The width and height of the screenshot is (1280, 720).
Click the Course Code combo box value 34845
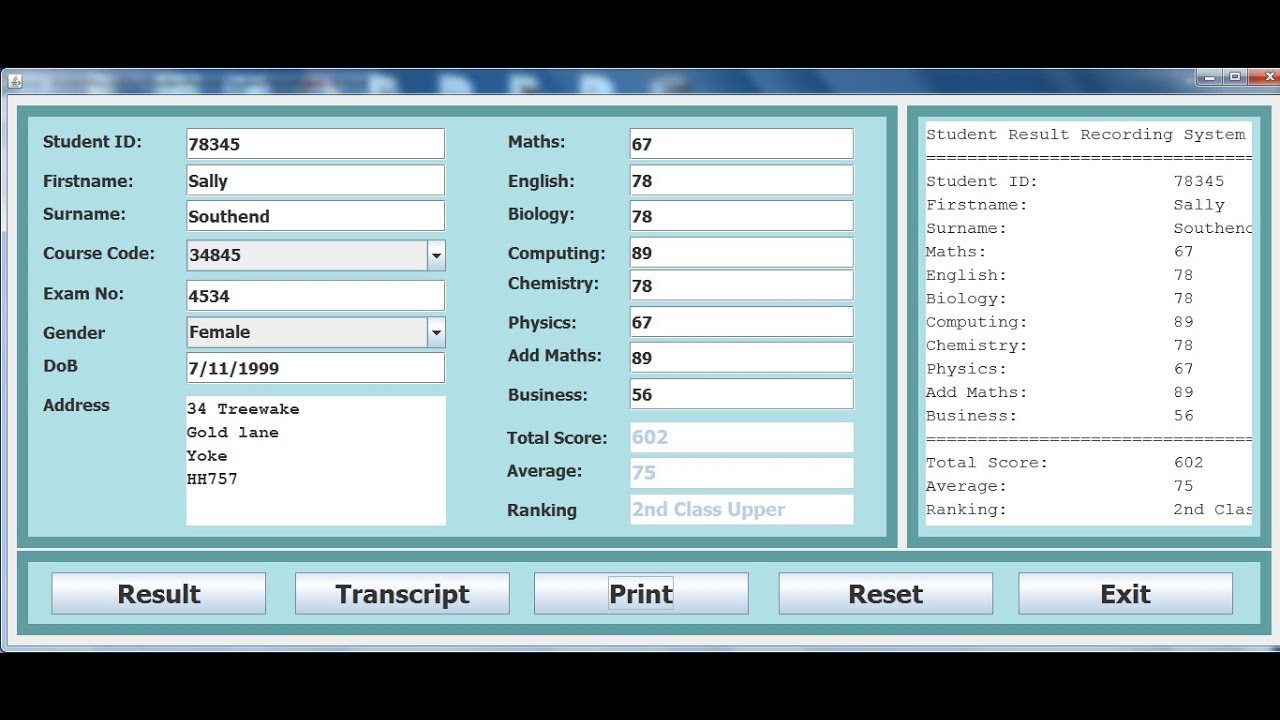point(307,255)
